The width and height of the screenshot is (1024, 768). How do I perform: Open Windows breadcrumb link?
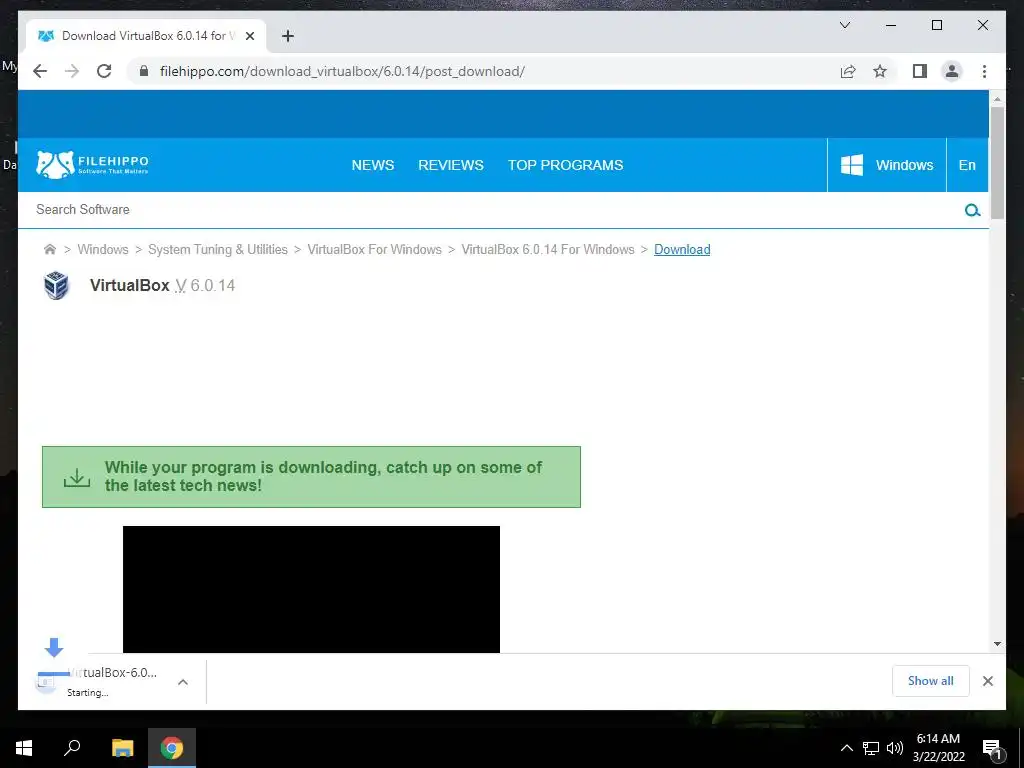(103, 249)
